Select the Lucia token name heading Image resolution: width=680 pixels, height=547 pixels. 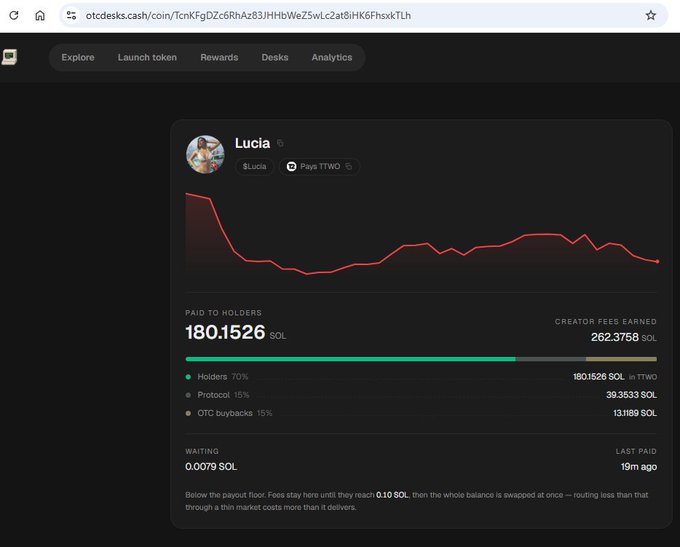[x=252, y=143]
